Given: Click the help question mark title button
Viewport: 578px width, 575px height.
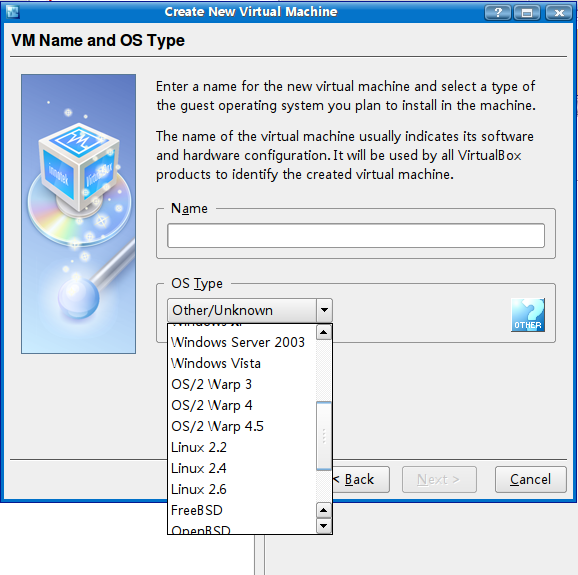Looking at the screenshot, I should [x=498, y=13].
